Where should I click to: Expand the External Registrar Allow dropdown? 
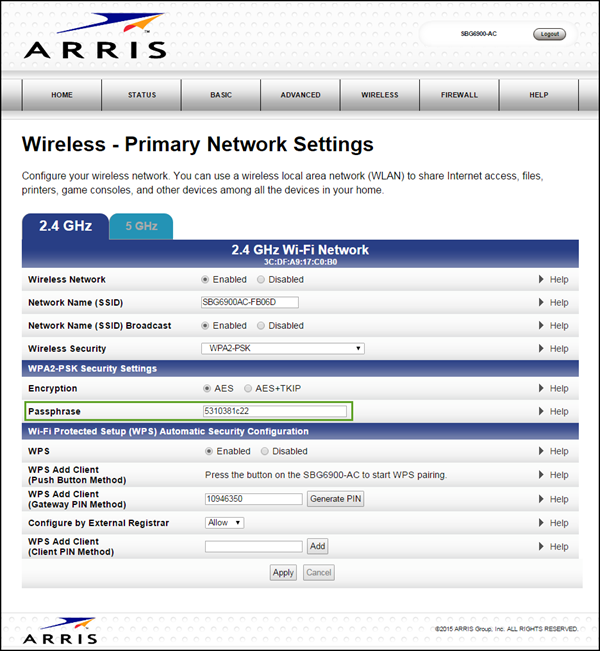coord(225,523)
